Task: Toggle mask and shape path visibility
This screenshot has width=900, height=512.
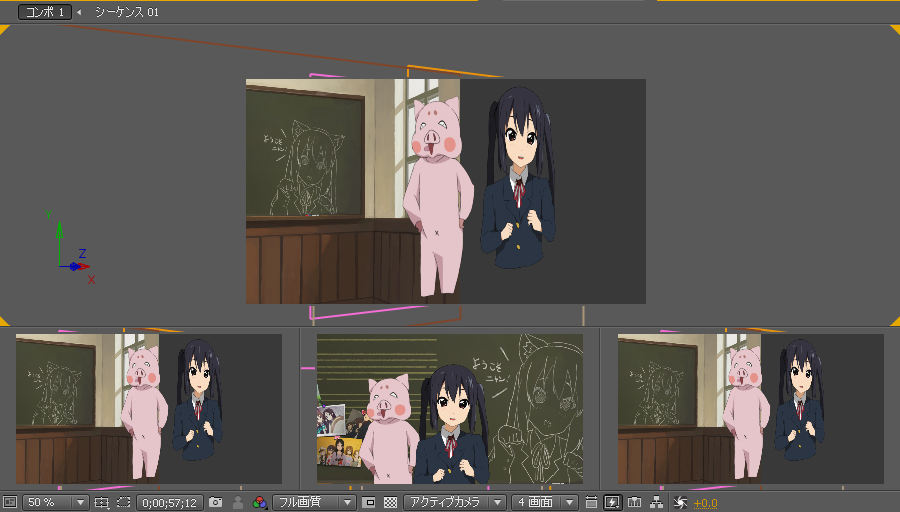Action: (x=124, y=502)
